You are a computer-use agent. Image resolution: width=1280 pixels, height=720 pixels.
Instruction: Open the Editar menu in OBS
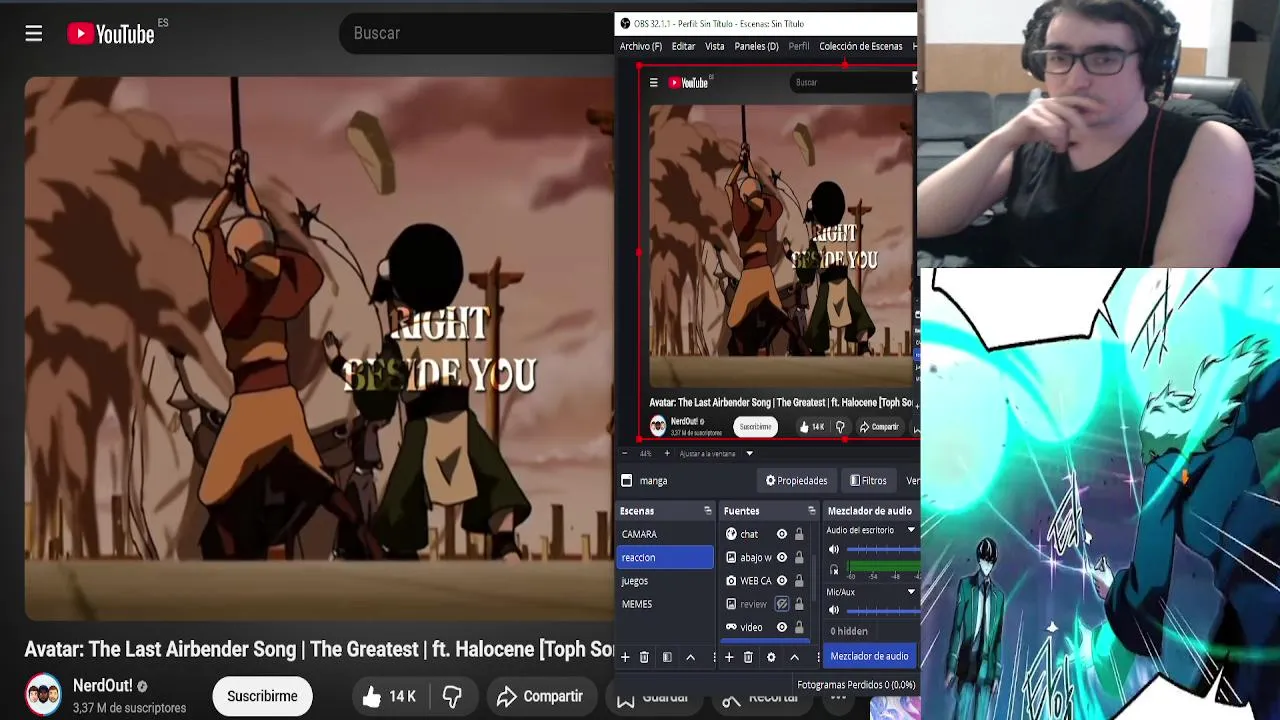pyautogui.click(x=684, y=46)
